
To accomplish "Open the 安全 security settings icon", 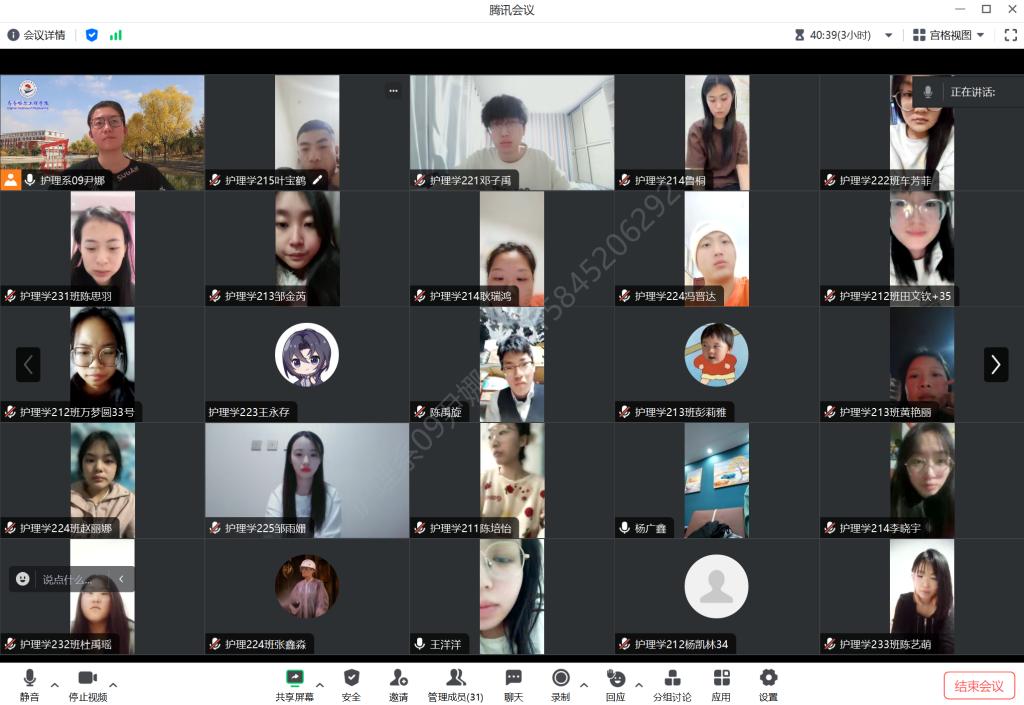I will 351,678.
